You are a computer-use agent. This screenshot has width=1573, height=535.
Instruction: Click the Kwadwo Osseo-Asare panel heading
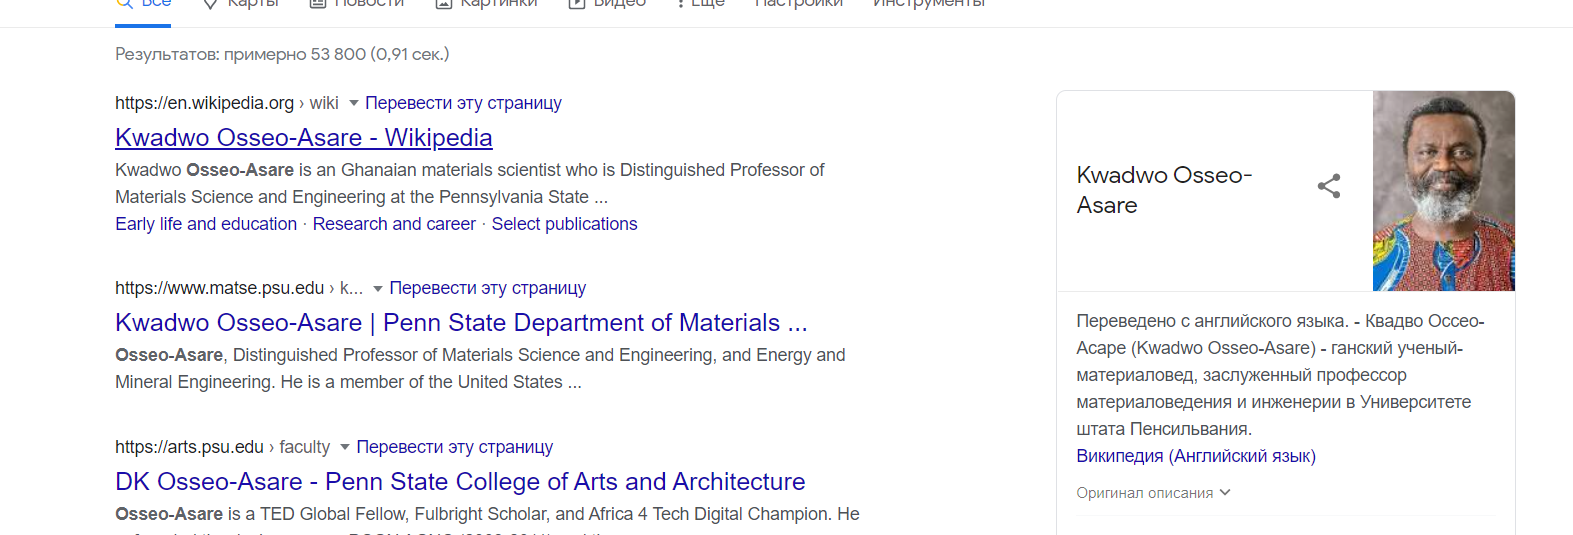click(x=1164, y=190)
